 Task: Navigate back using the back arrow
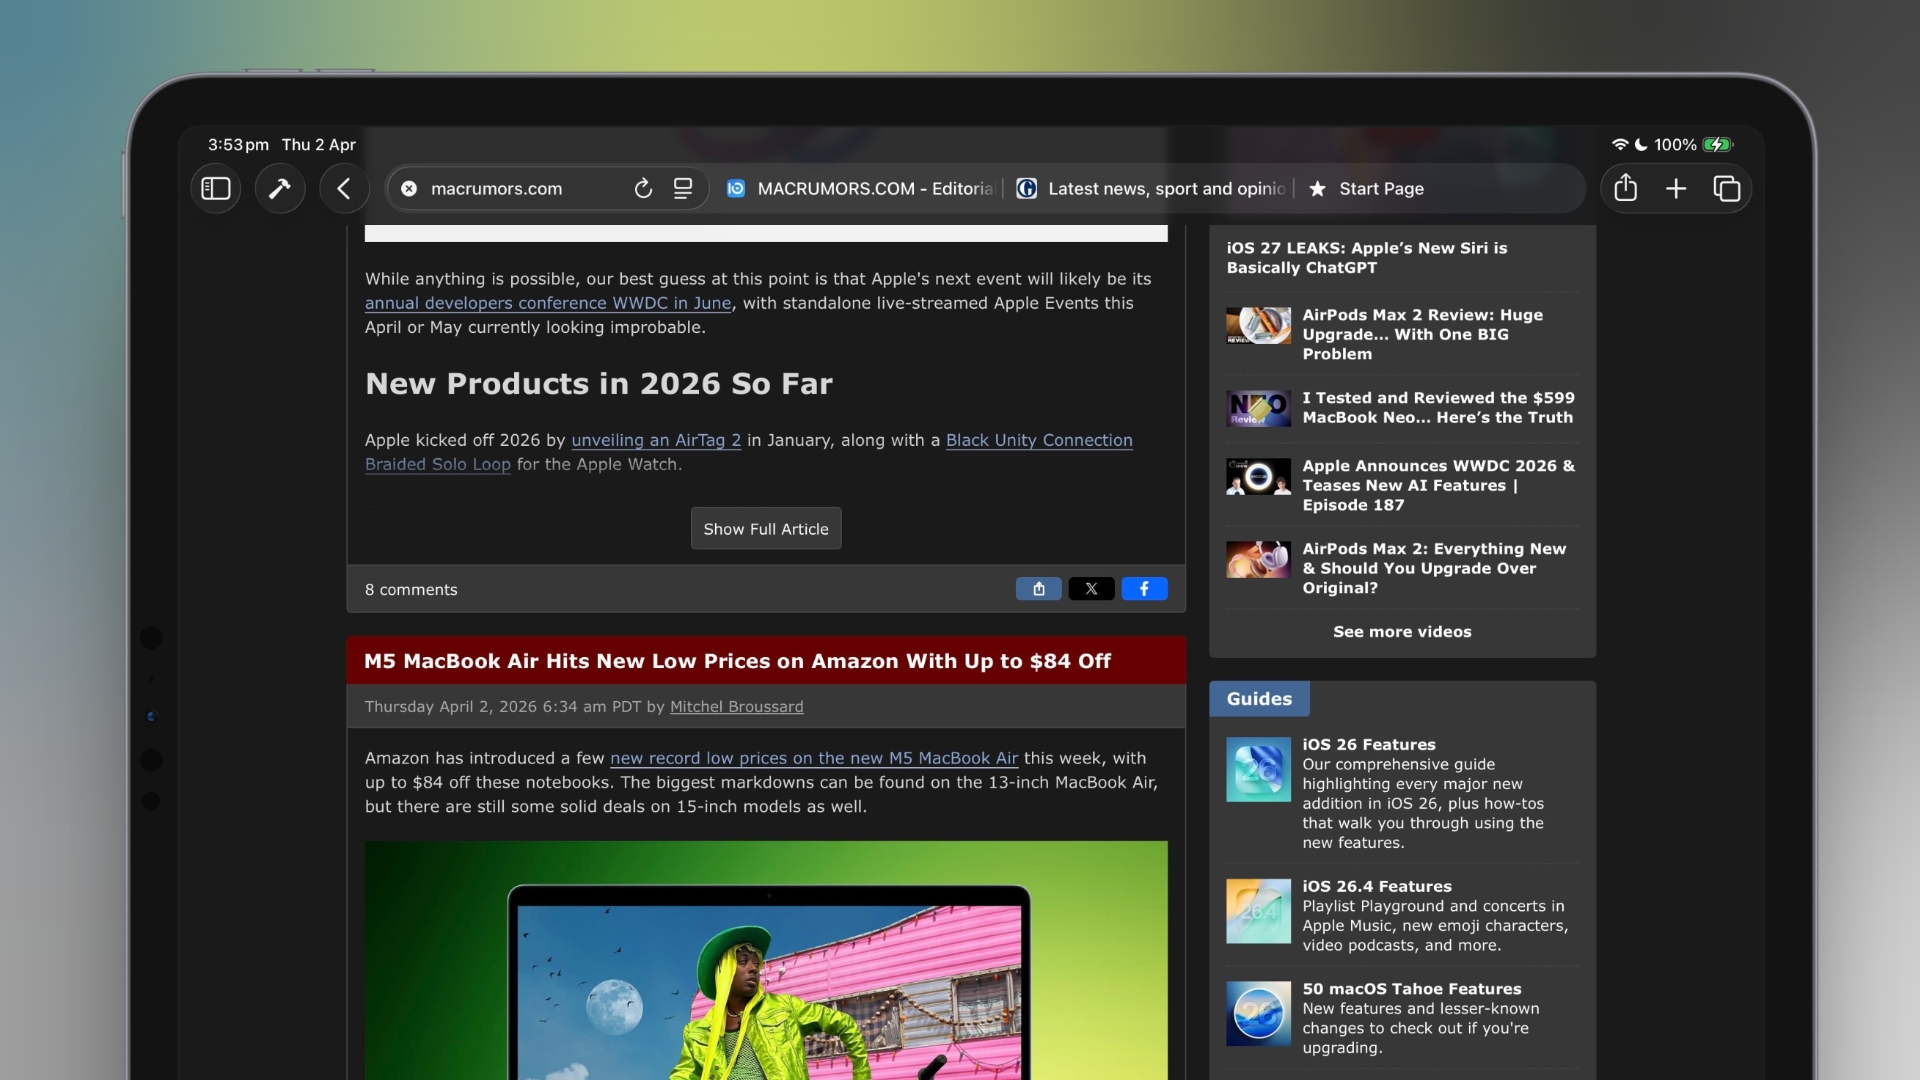[343, 188]
